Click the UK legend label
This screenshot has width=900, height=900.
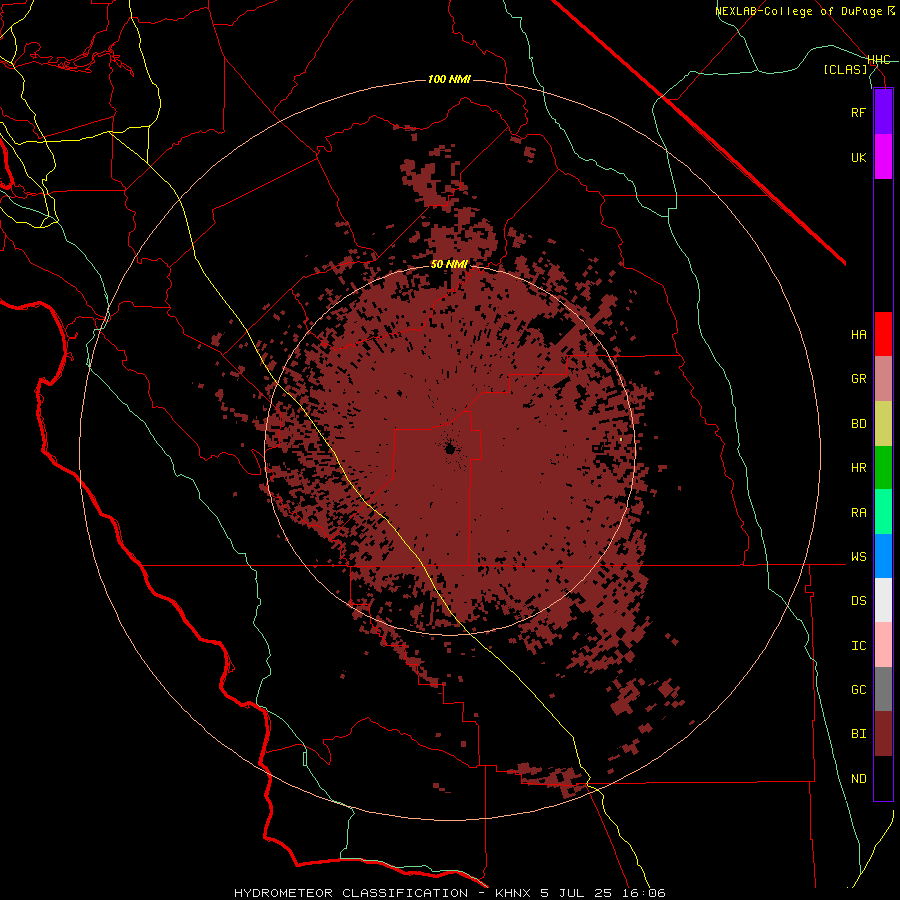coord(858,157)
